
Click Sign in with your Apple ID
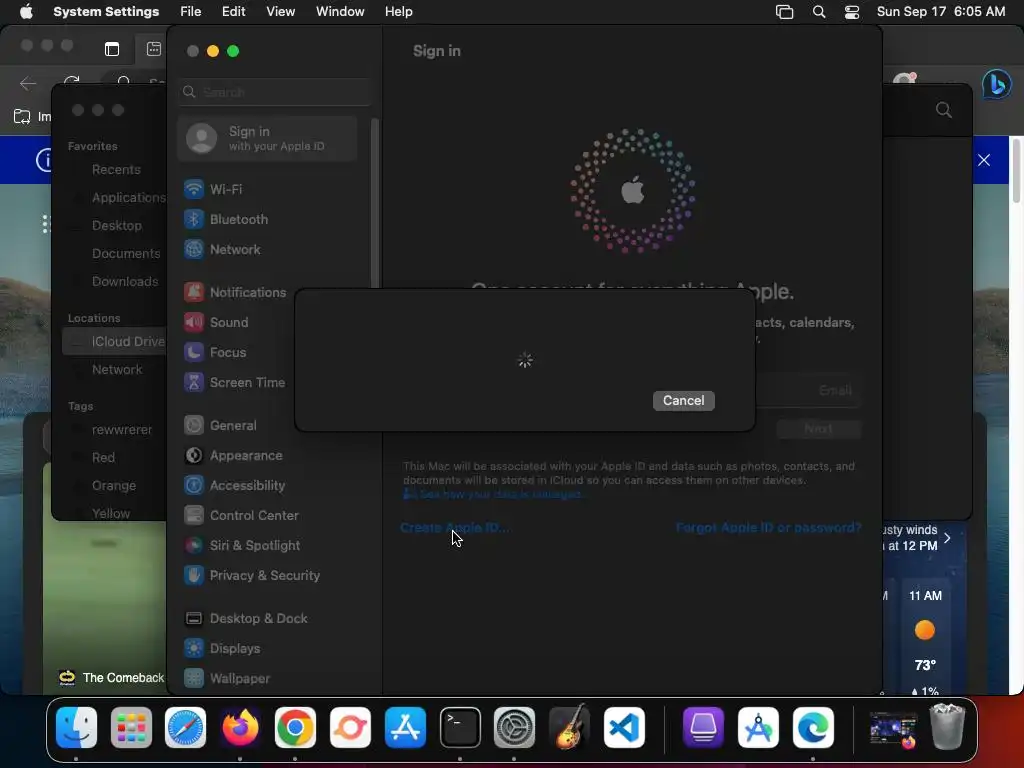[268, 138]
